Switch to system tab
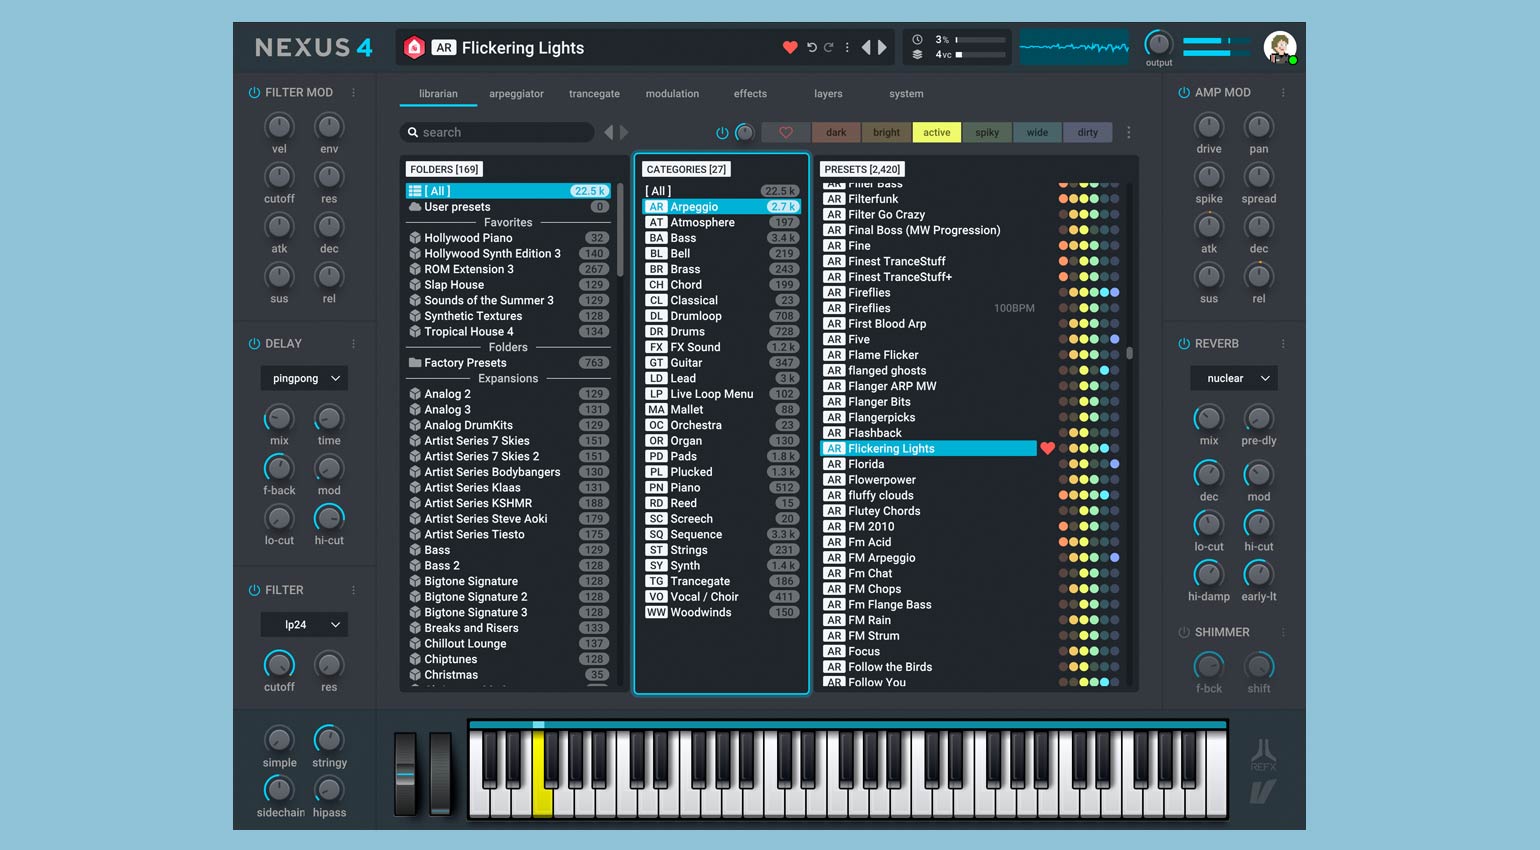The width and height of the screenshot is (1540, 850). coord(906,94)
